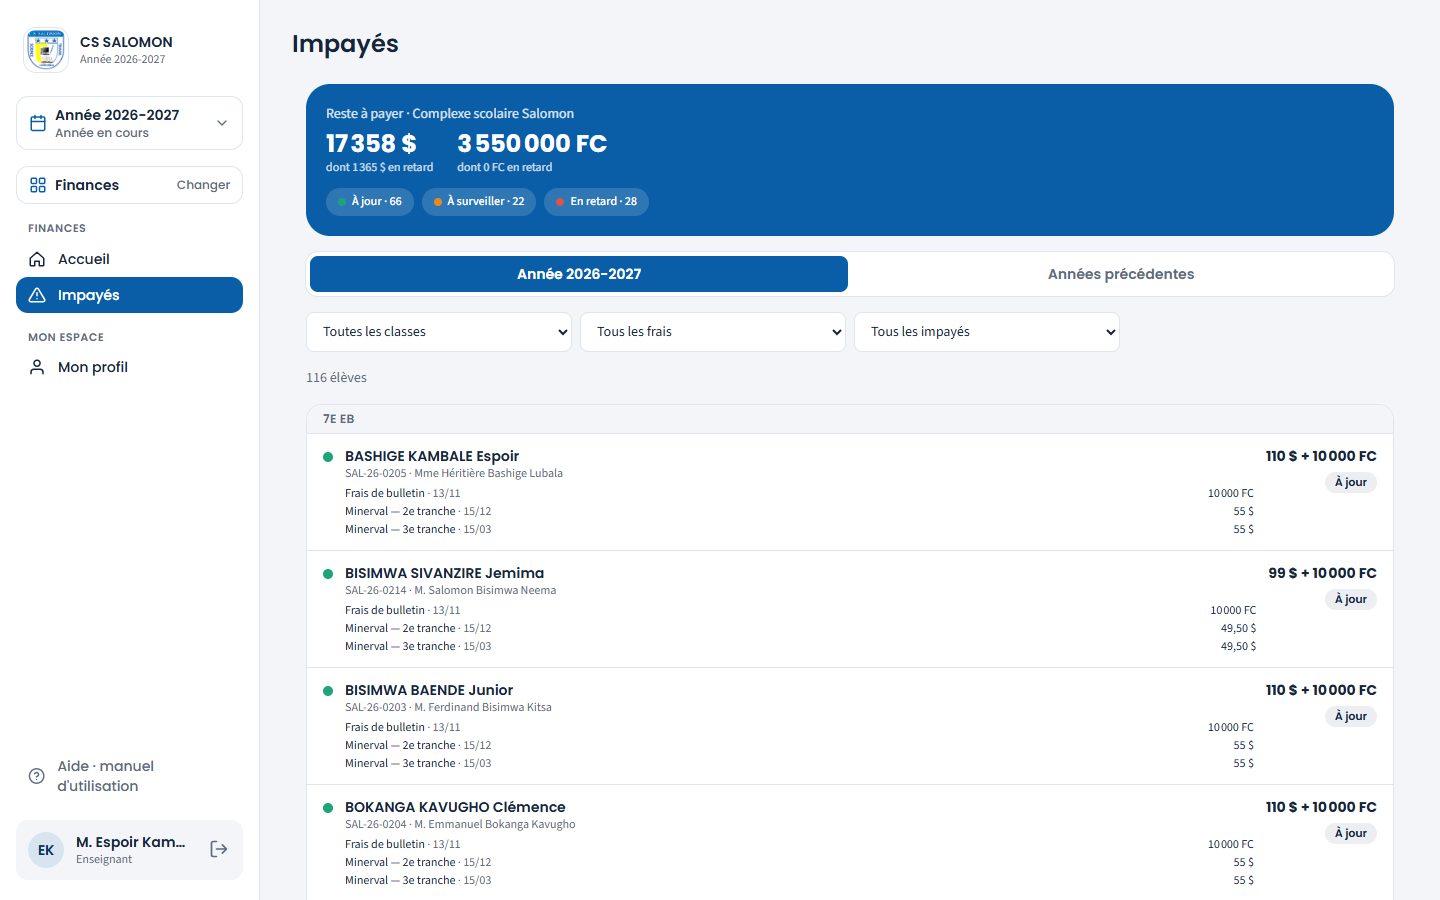Click the 17 358 $ remaining total
Viewport: 1440px width, 900px height.
(371, 144)
